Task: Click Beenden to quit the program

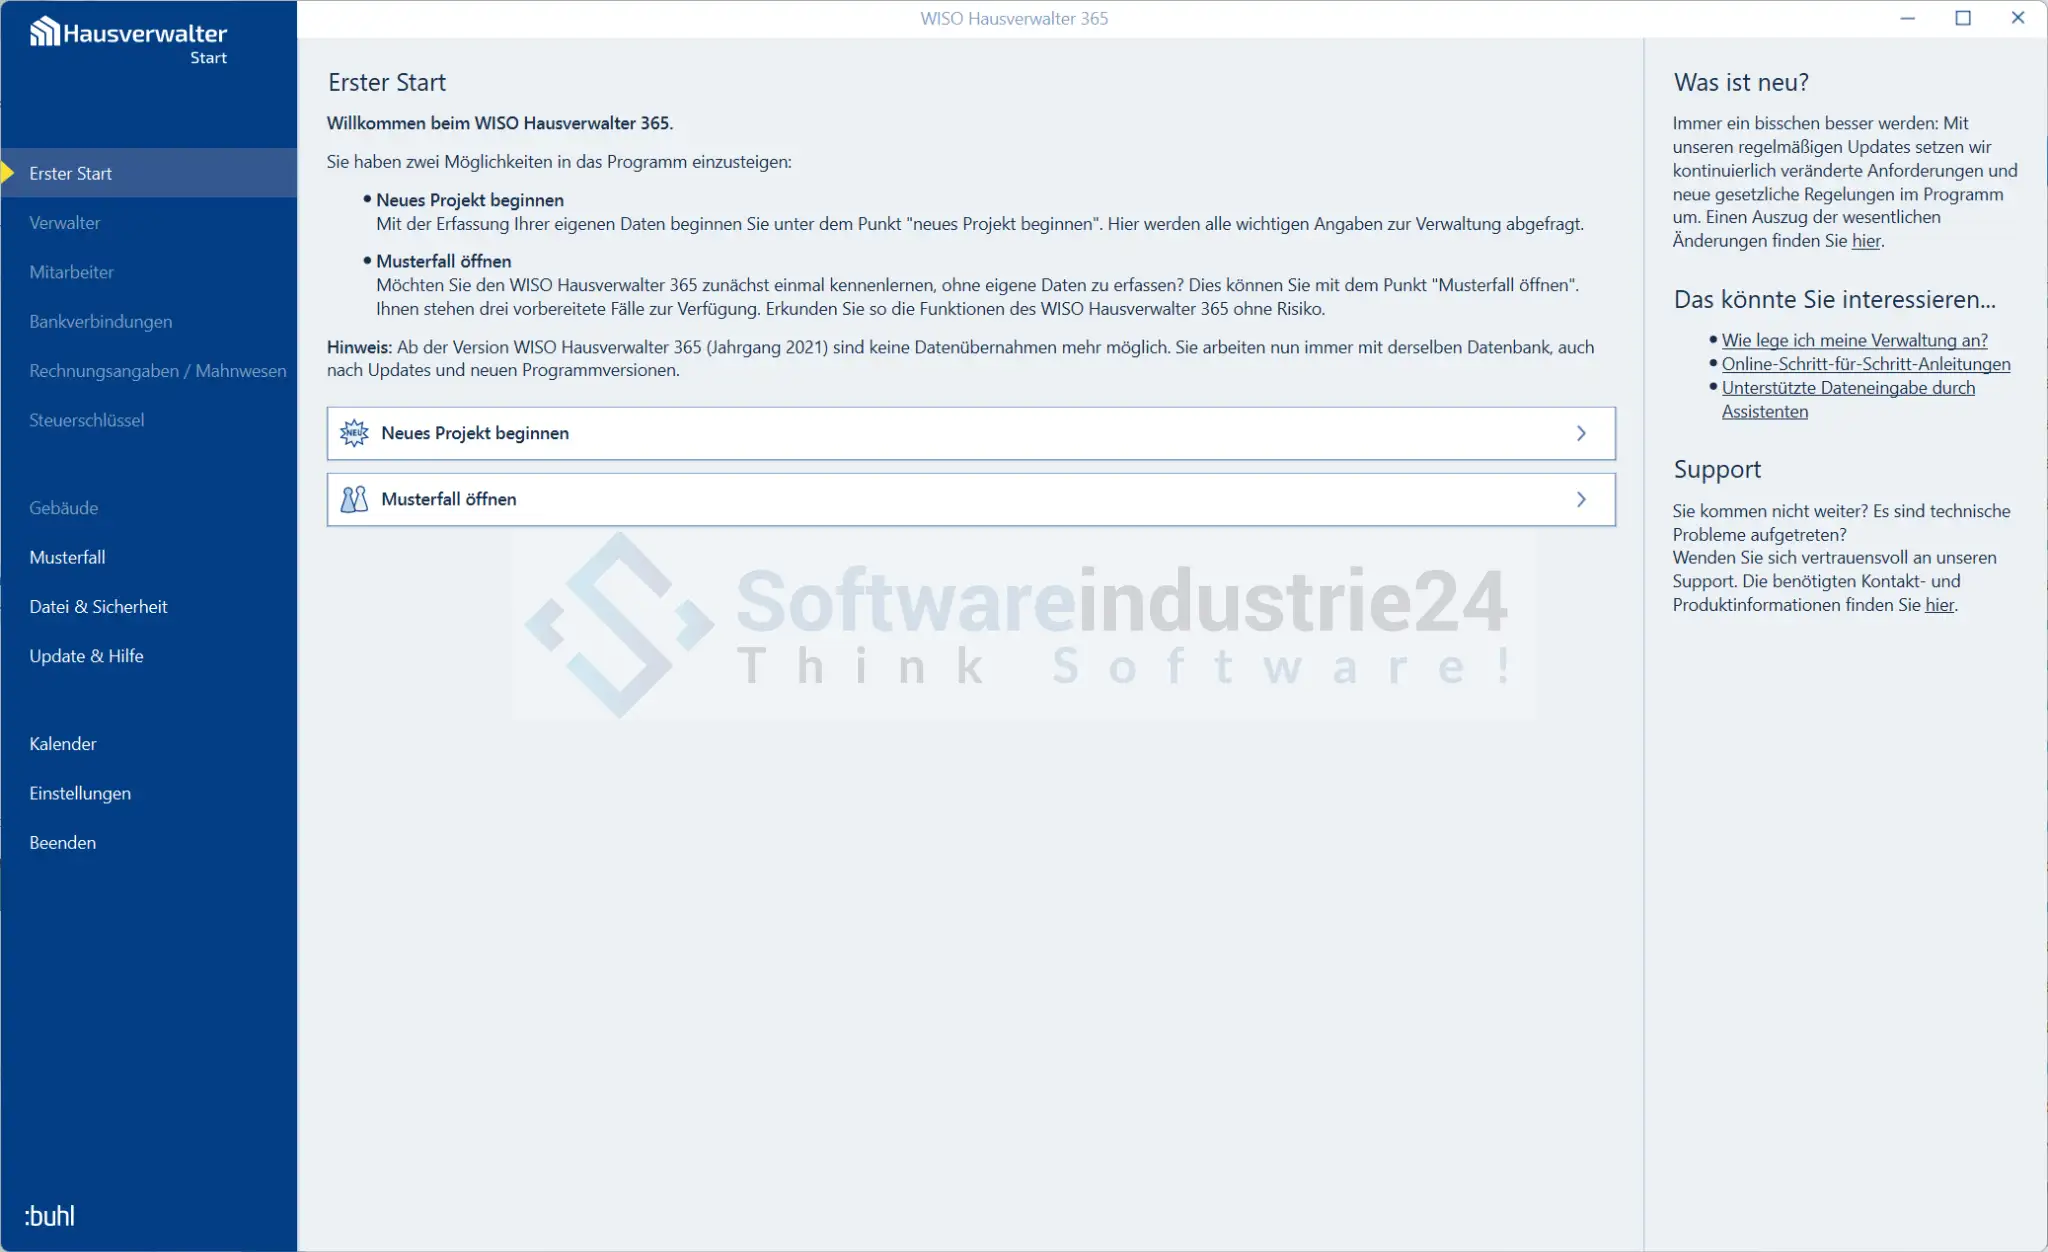Action: (63, 843)
